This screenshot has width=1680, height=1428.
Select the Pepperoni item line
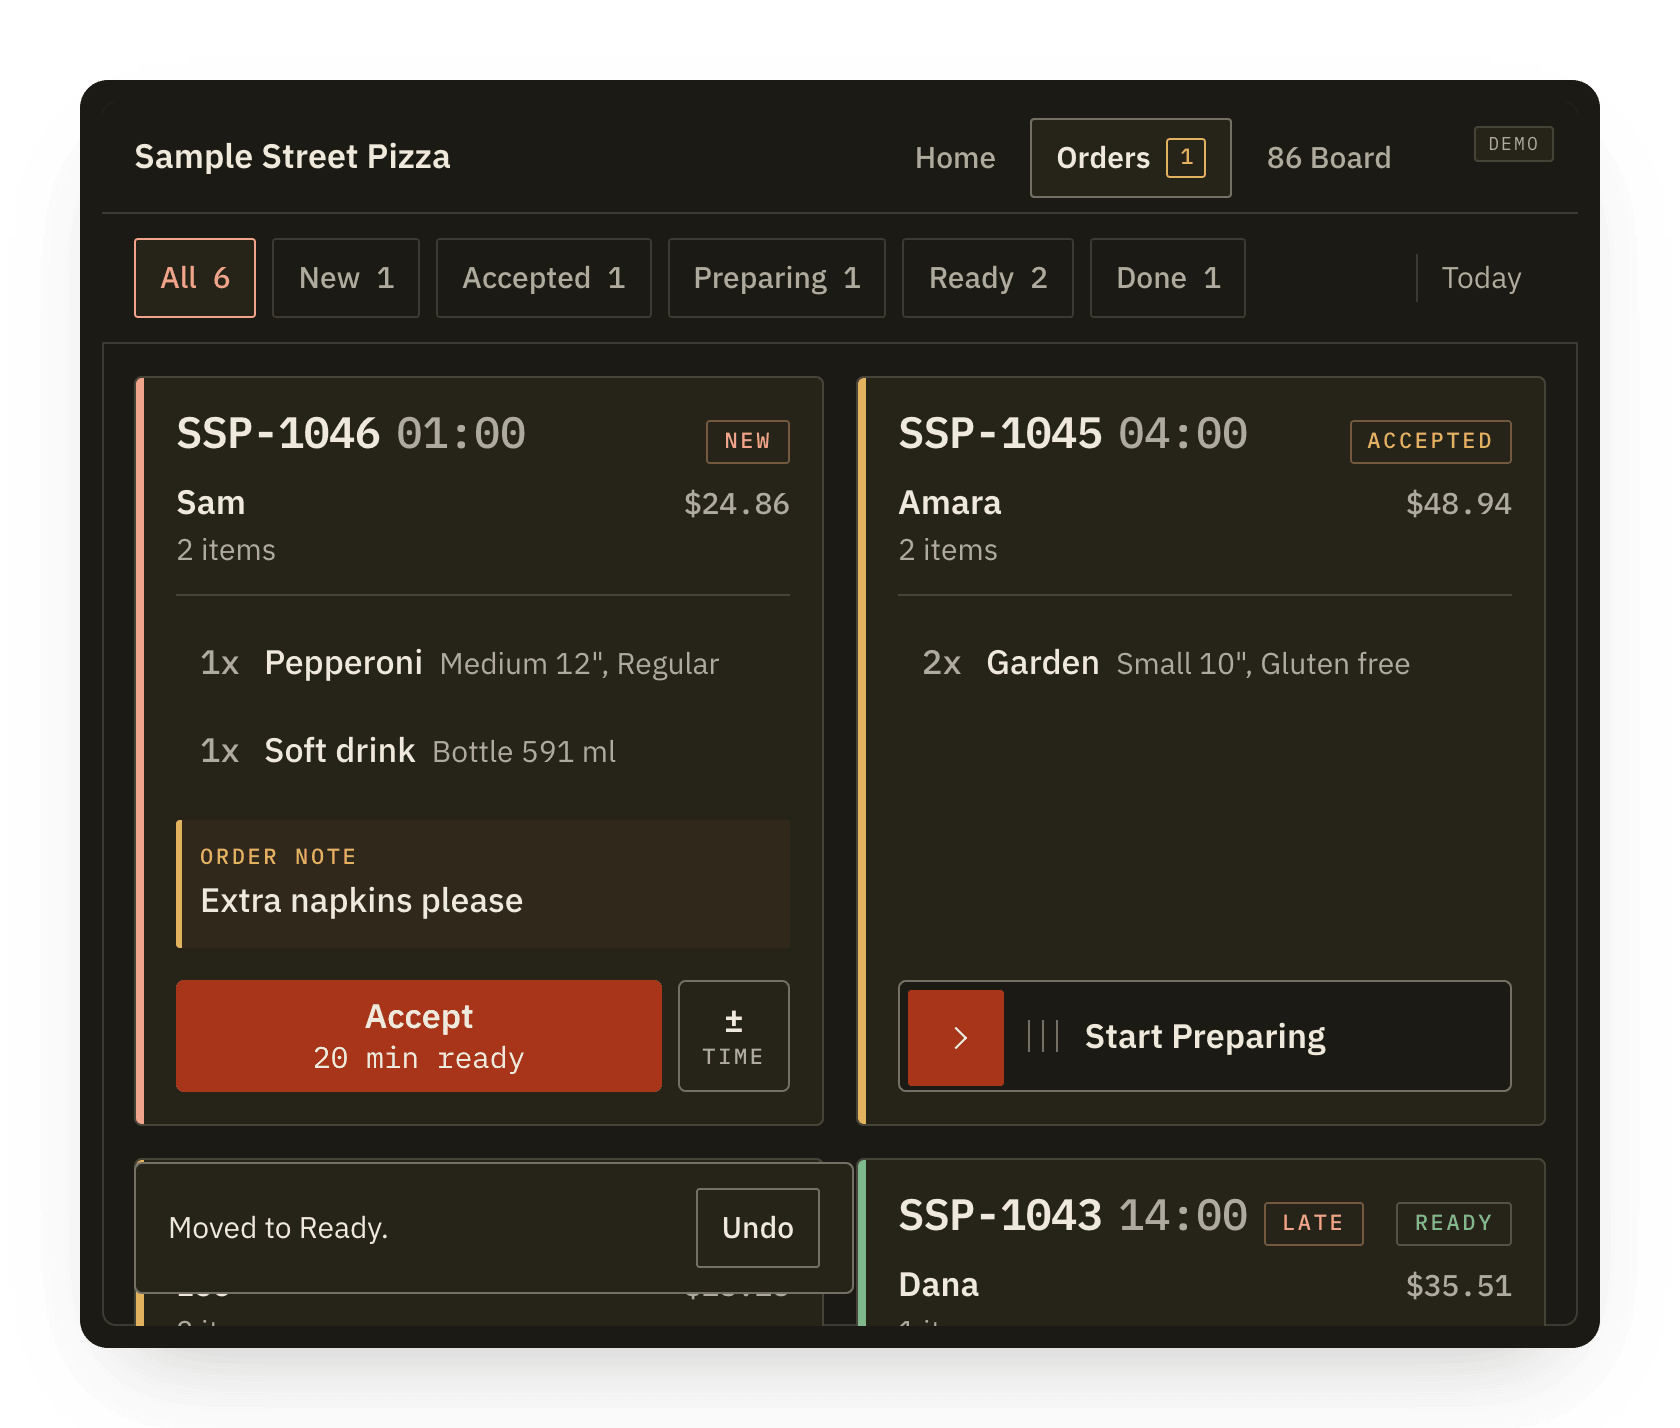pos(483,663)
